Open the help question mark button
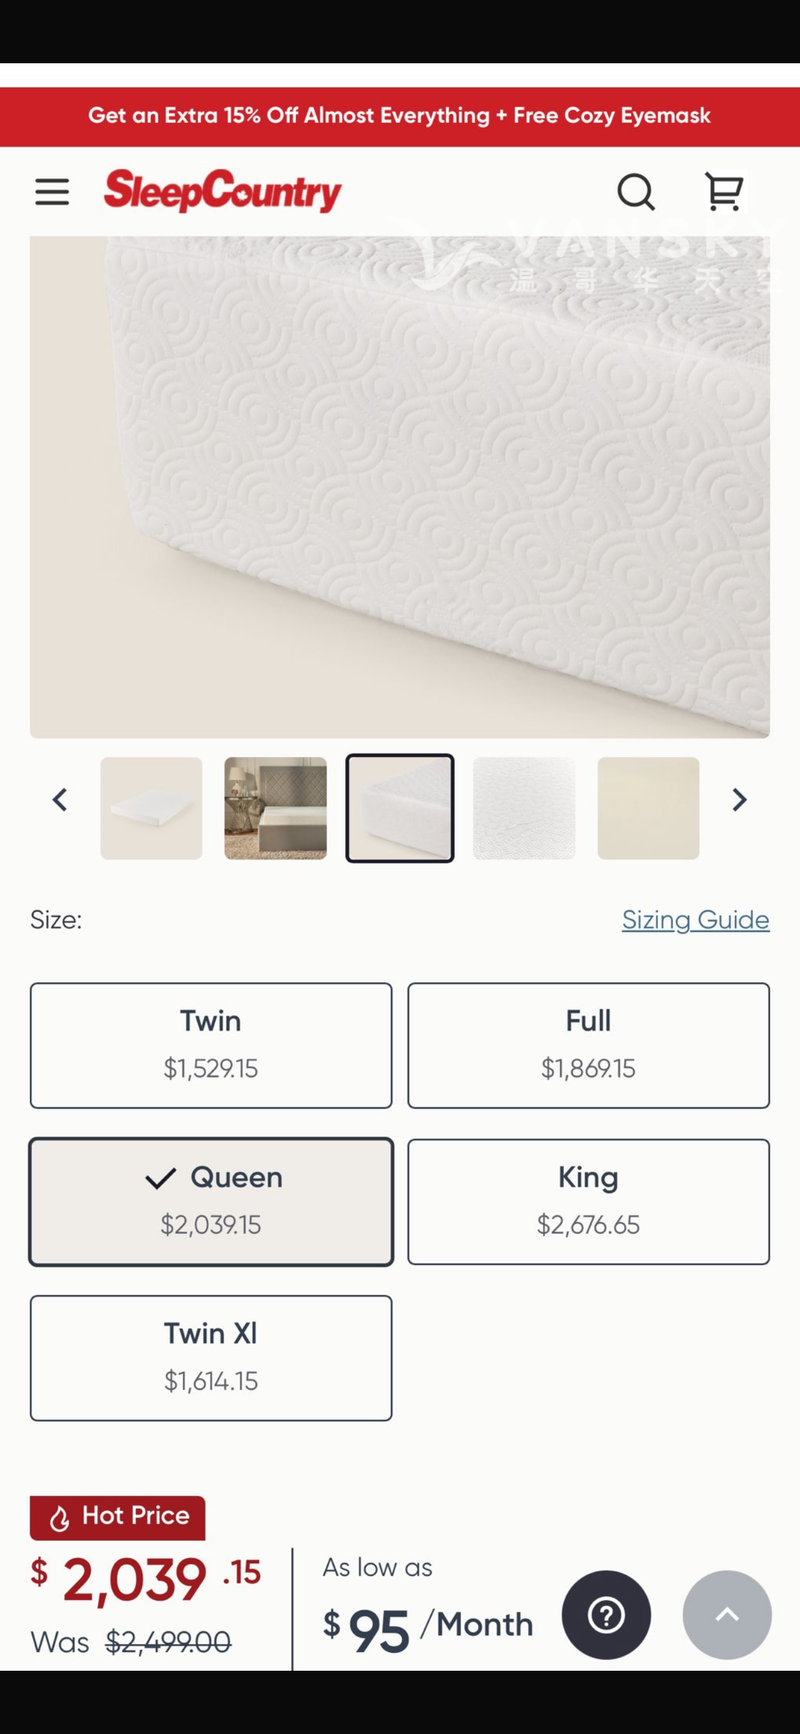The image size is (800, 1734). tap(606, 1615)
